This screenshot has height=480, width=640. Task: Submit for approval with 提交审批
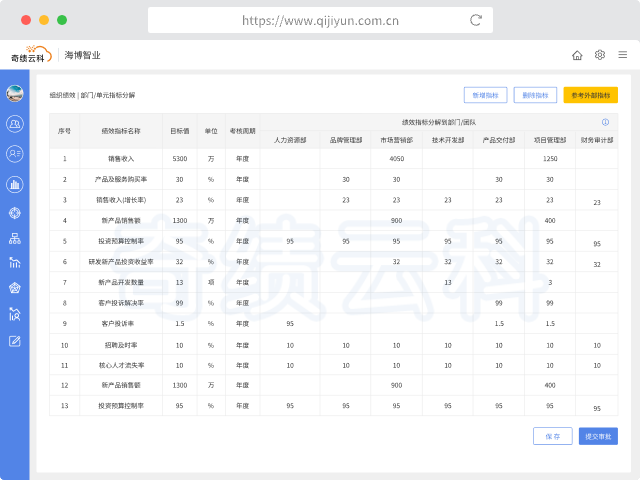[x=598, y=436]
